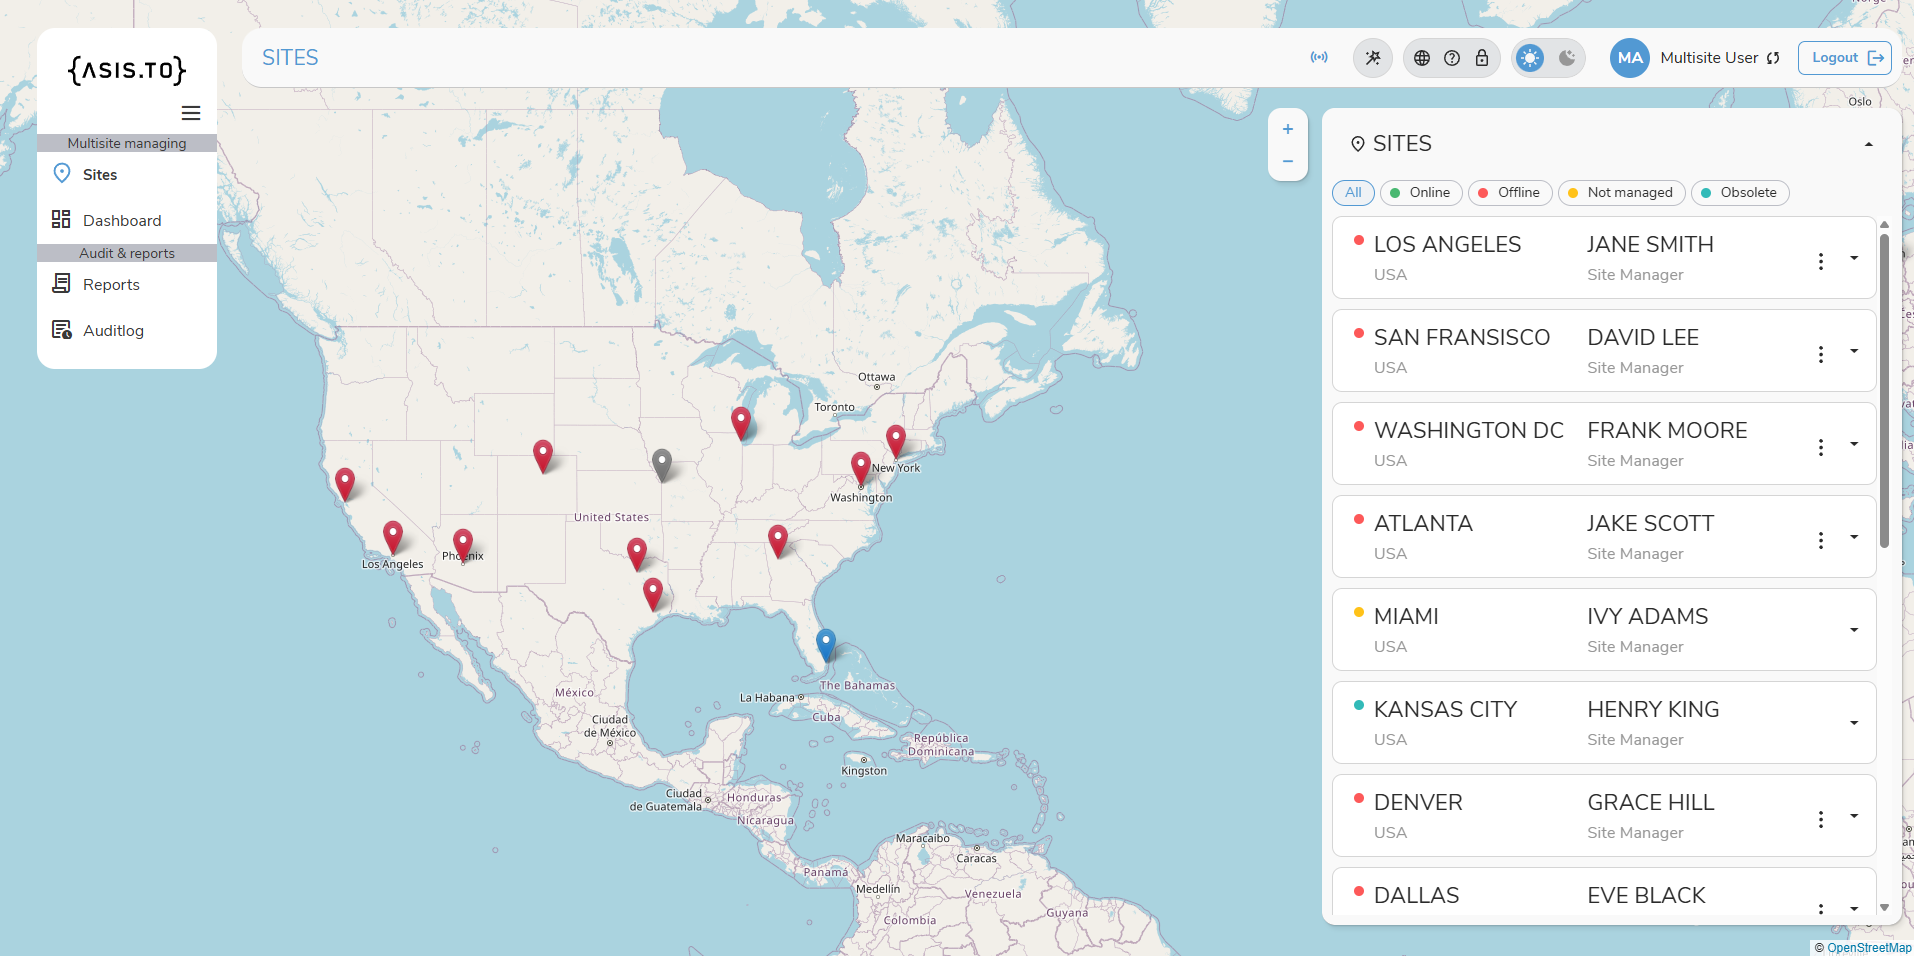Filter sites by Obsolete status
This screenshot has height=956, width=1914.
point(1740,193)
